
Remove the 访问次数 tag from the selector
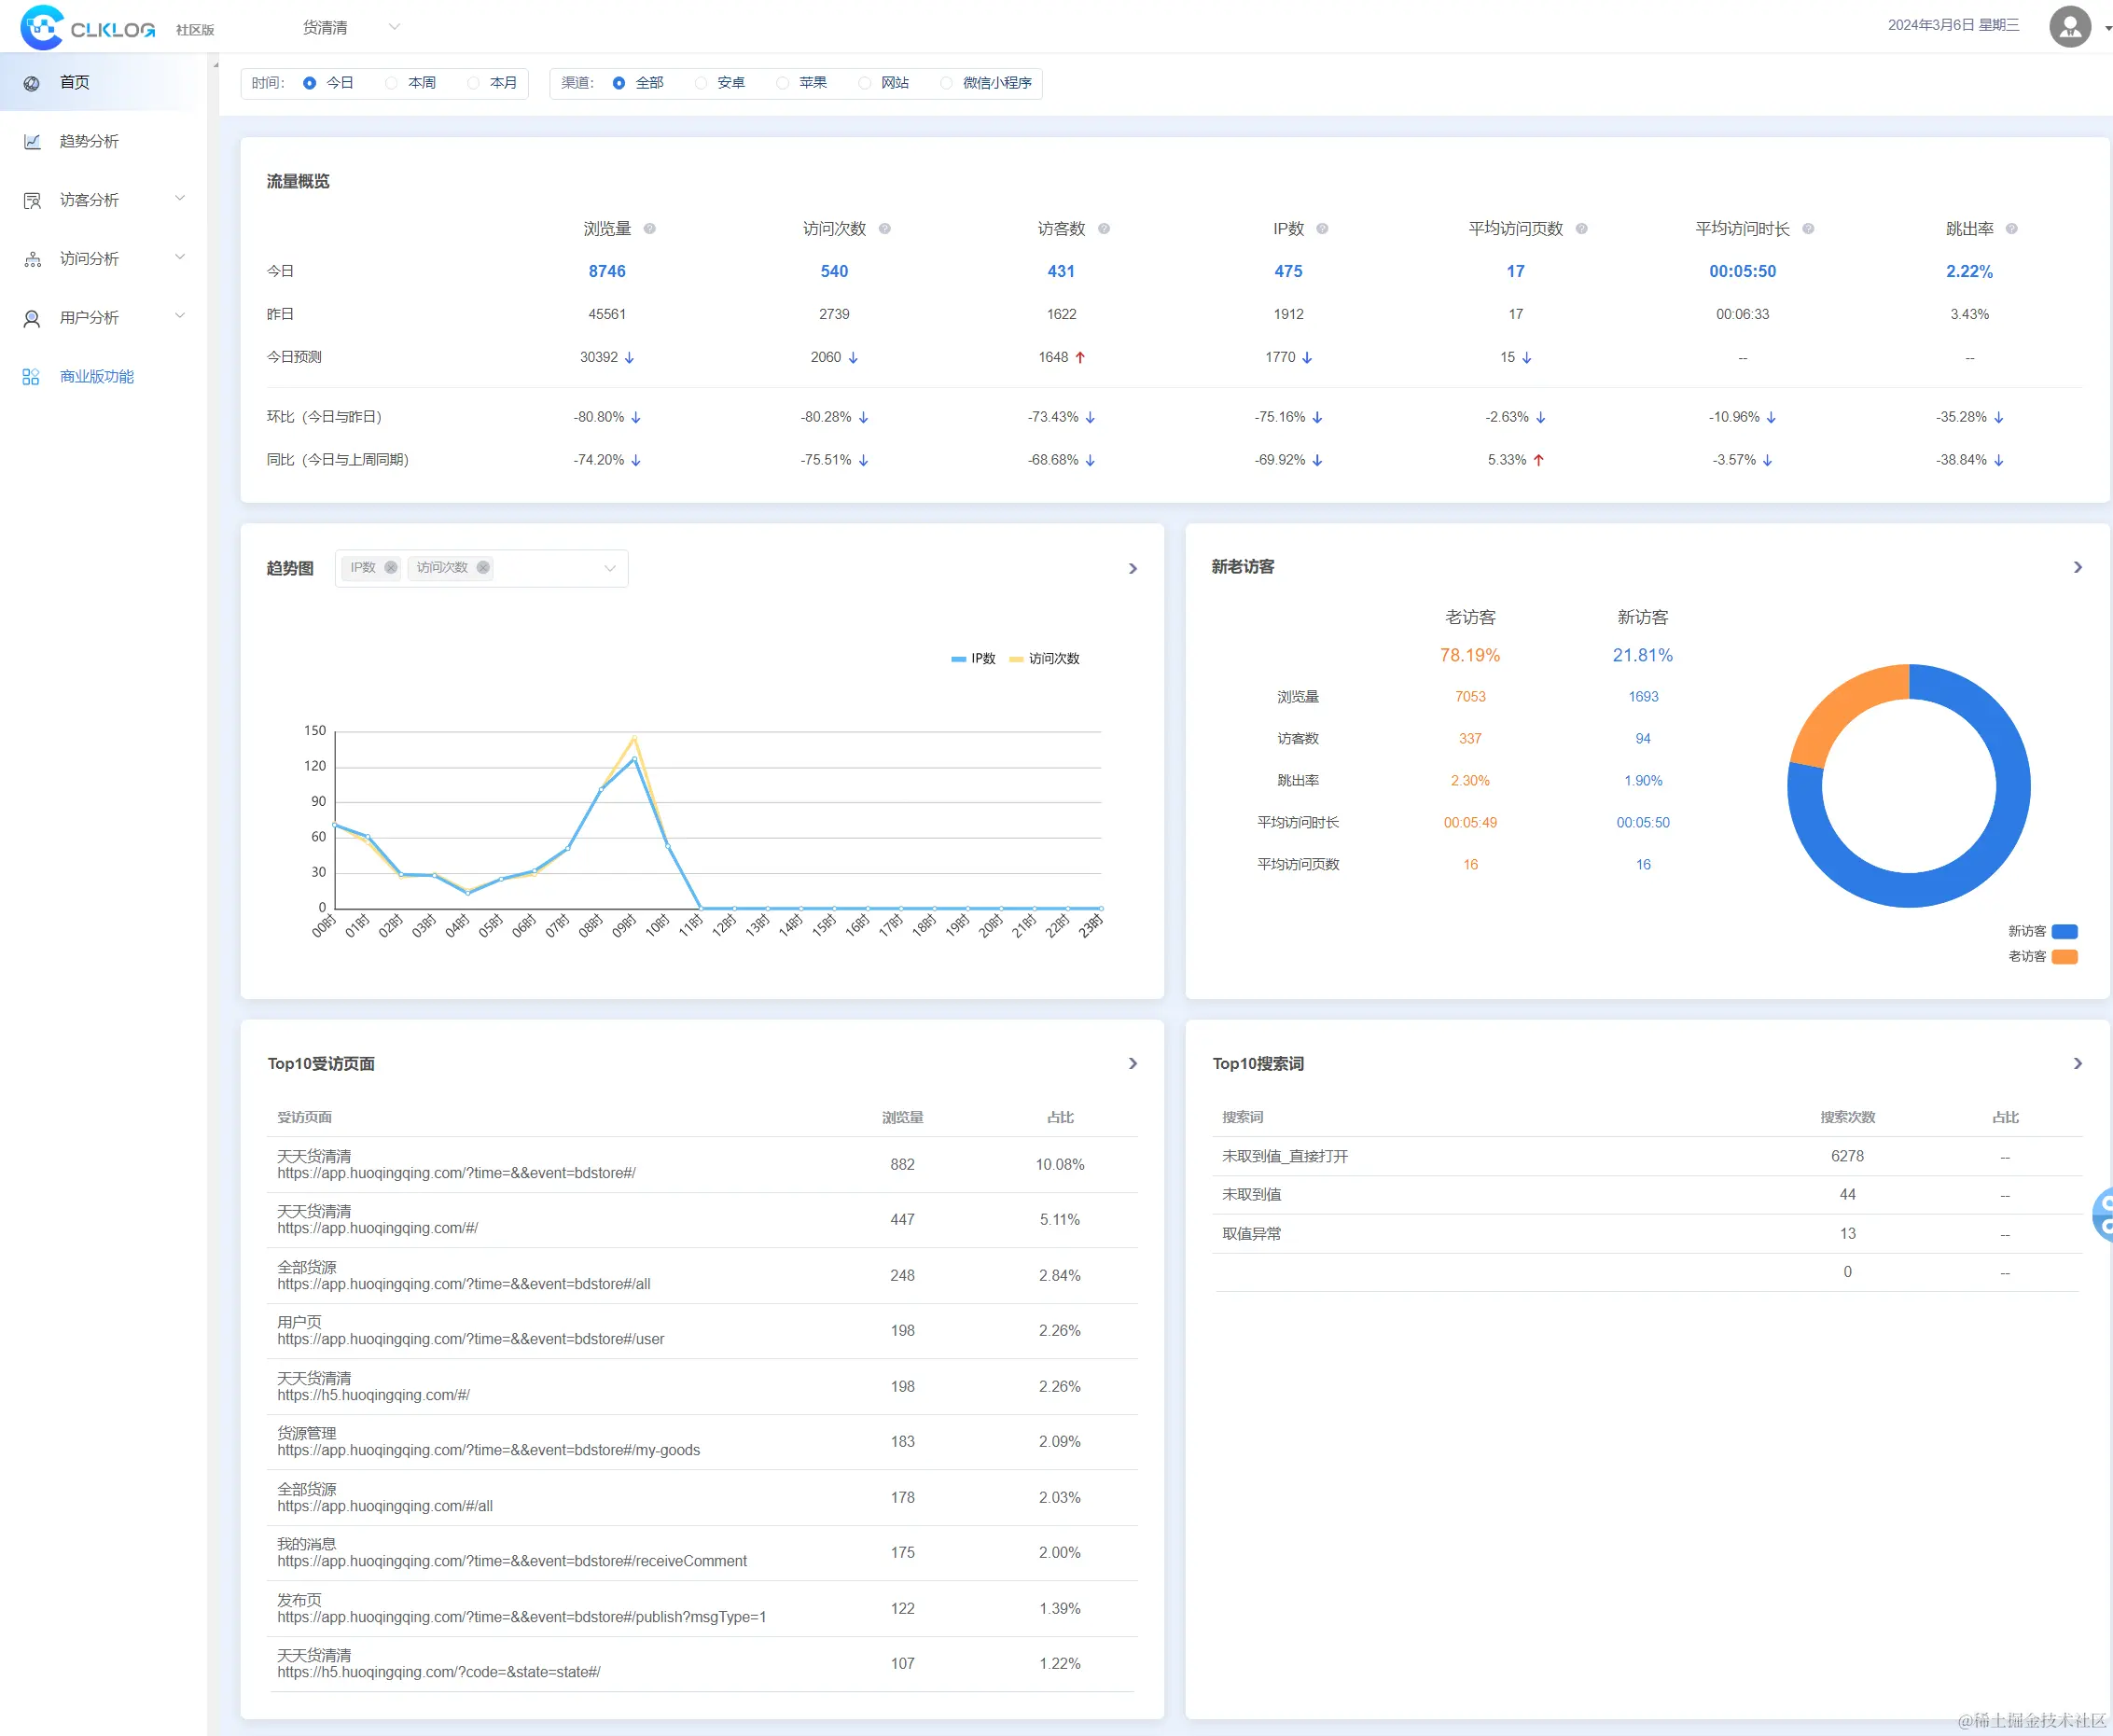pyautogui.click(x=483, y=568)
